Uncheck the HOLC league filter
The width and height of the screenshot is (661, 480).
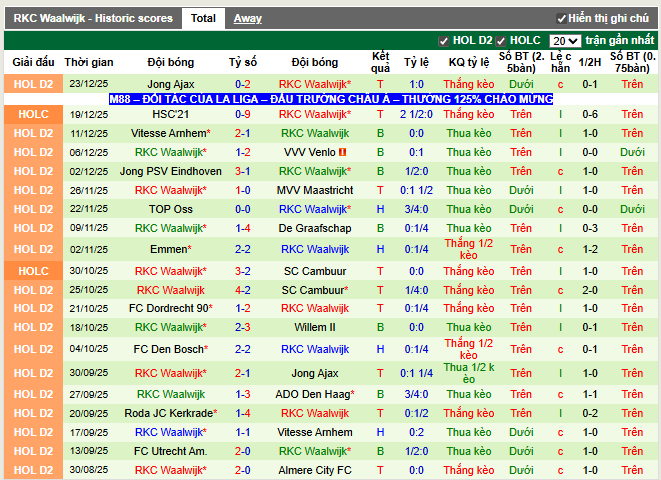click(500, 41)
